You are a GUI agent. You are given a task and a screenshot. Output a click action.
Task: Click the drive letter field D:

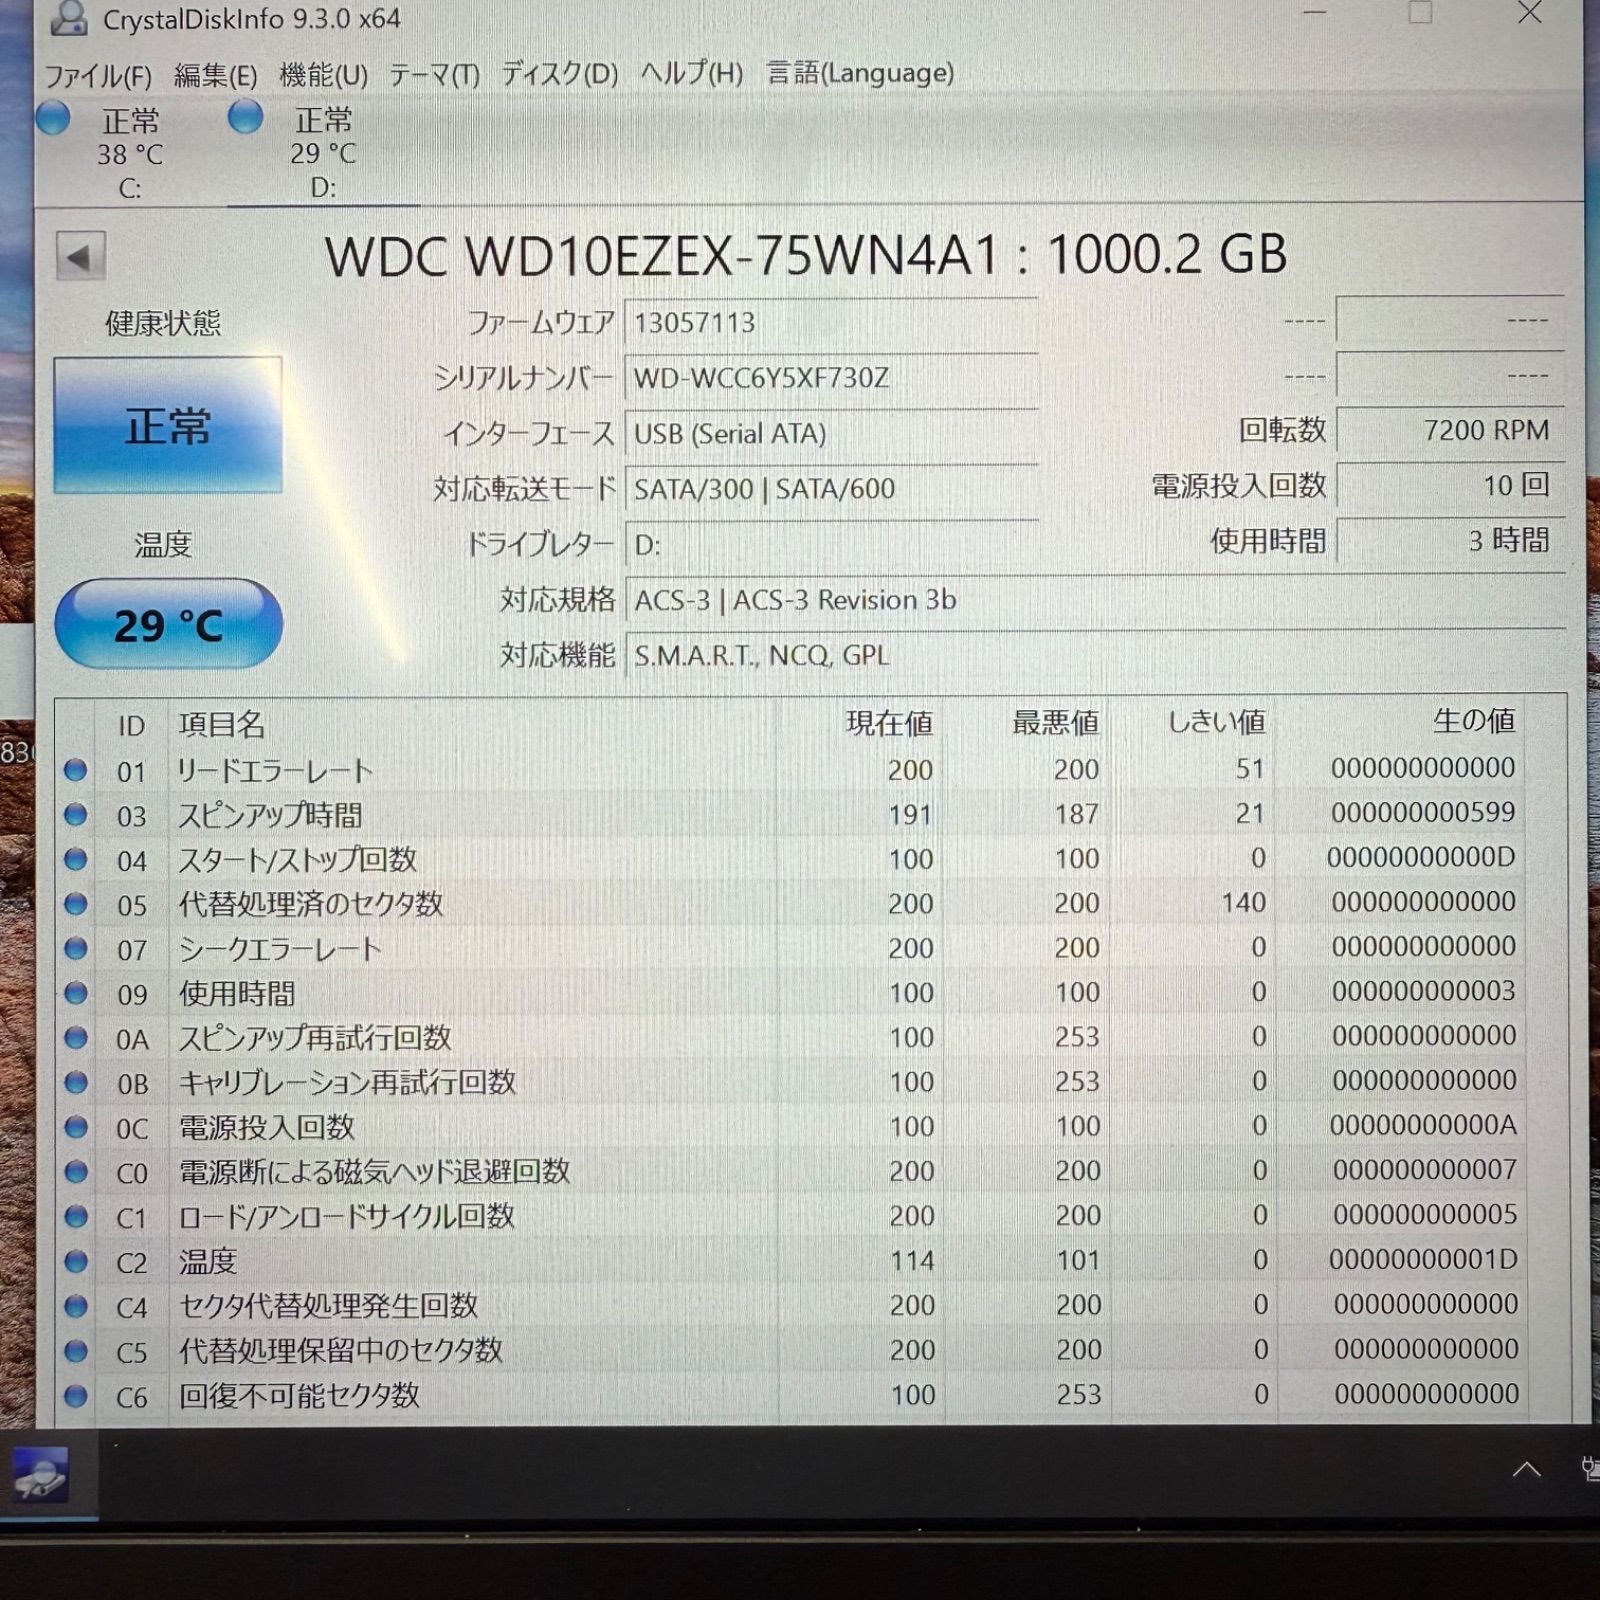pos(831,545)
